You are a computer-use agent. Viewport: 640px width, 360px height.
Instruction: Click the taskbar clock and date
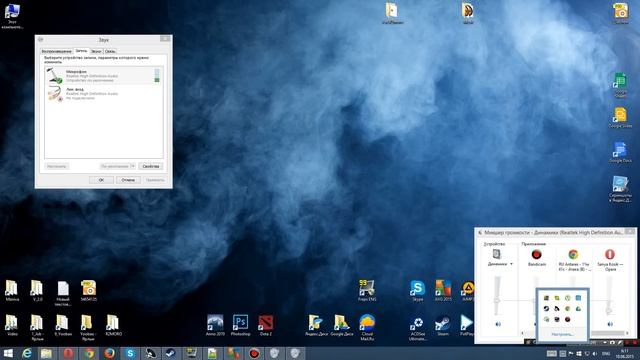click(x=625, y=353)
